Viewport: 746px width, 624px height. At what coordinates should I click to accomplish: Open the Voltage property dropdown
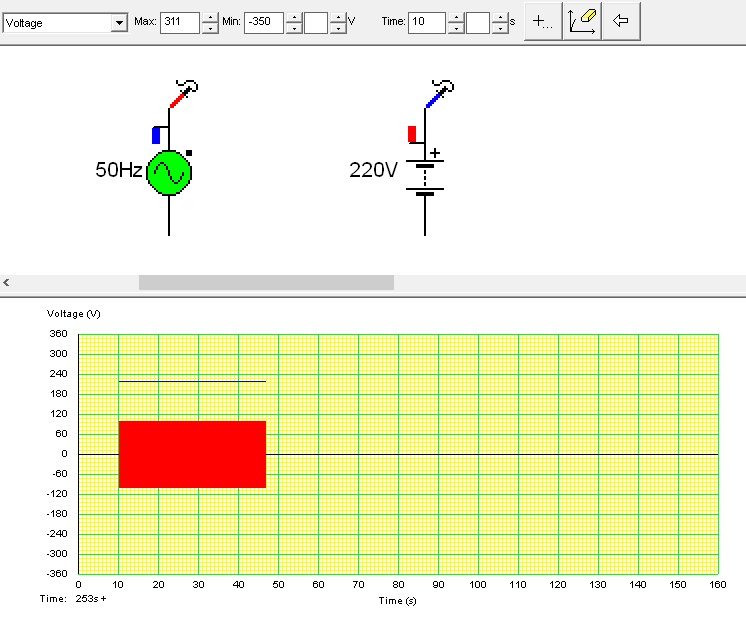[119, 23]
